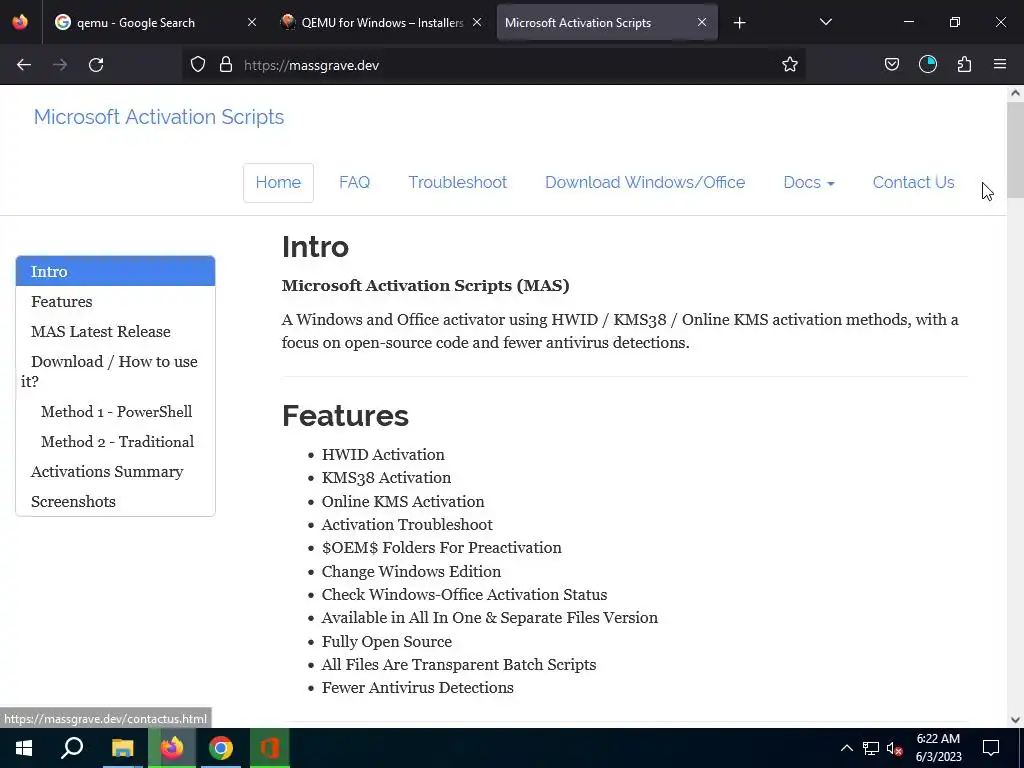Open the tracking protection shield icon
The width and height of the screenshot is (1024, 768).
(198, 65)
